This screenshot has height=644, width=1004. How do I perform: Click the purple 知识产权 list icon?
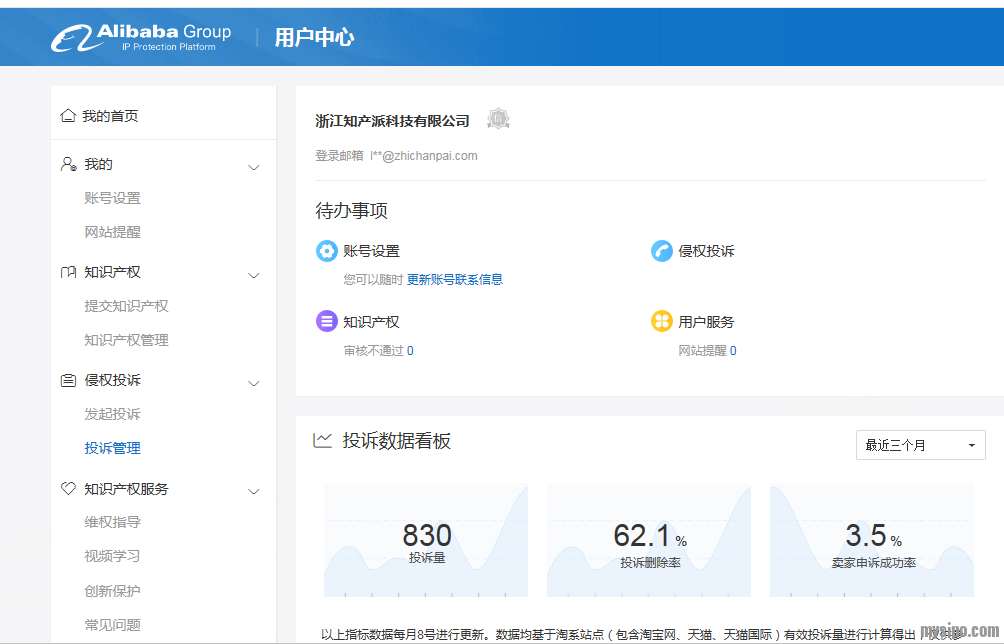(x=326, y=322)
